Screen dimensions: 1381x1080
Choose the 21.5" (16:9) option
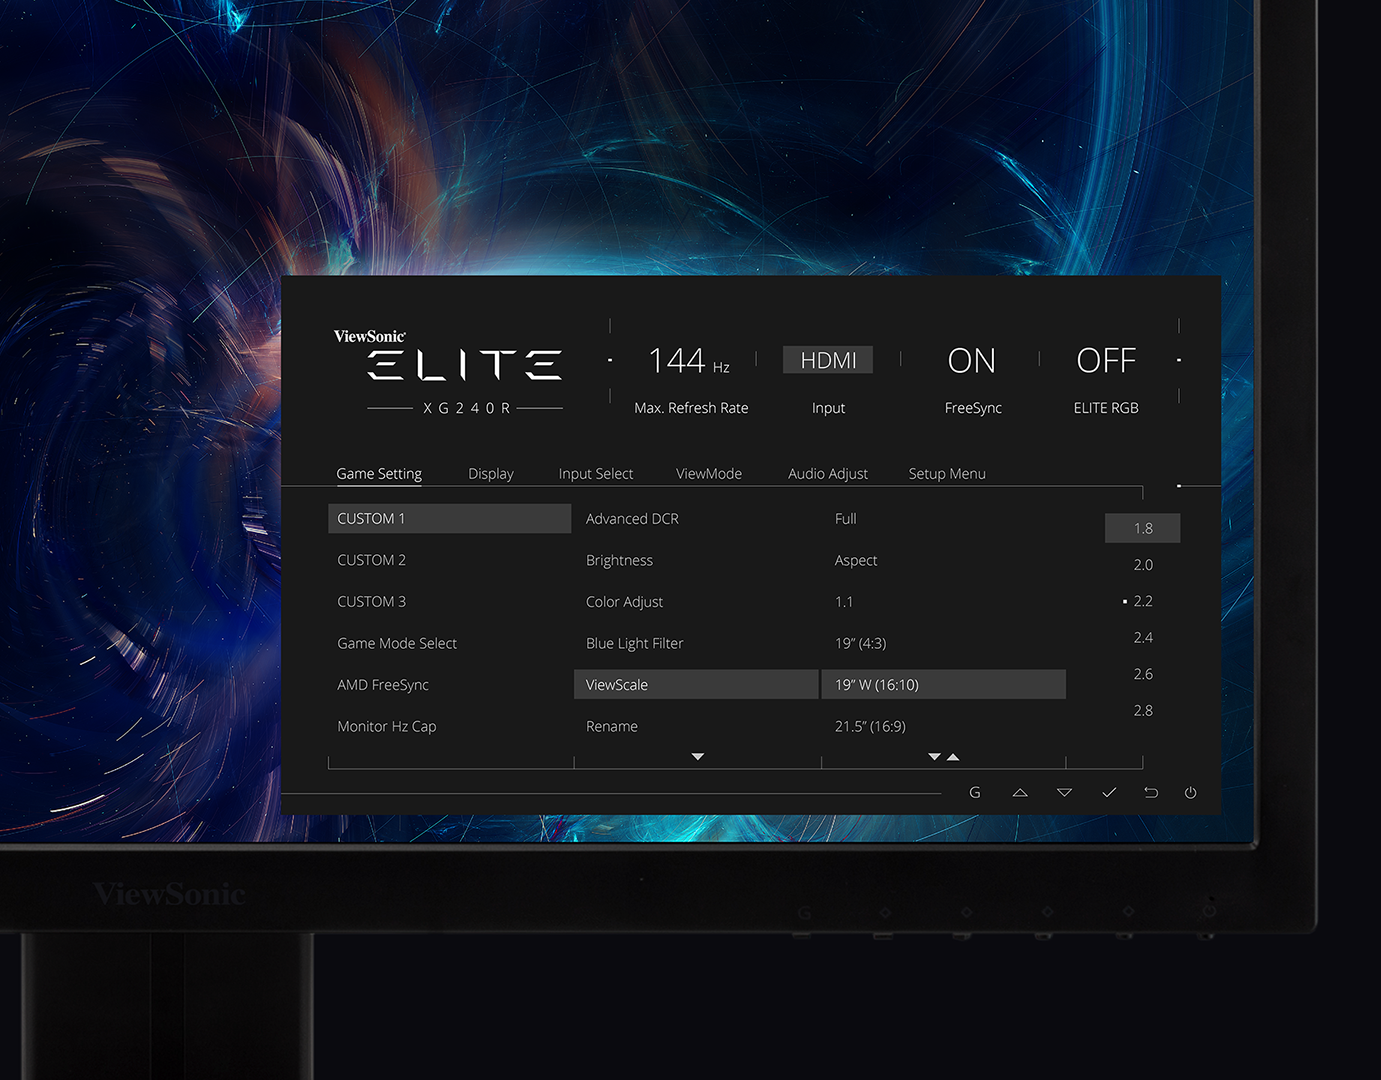(870, 727)
